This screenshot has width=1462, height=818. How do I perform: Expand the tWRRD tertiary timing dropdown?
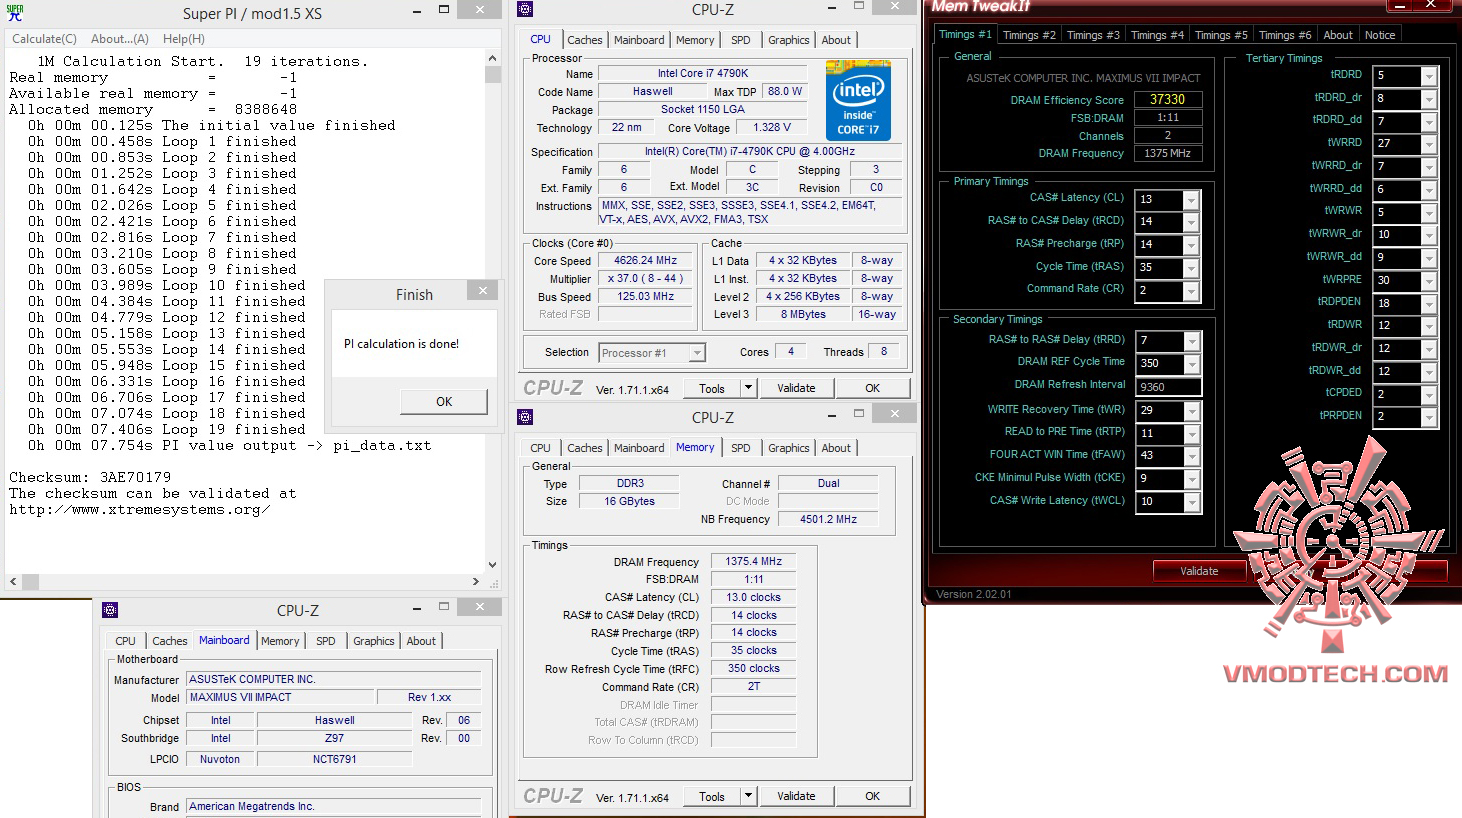[x=1429, y=145]
